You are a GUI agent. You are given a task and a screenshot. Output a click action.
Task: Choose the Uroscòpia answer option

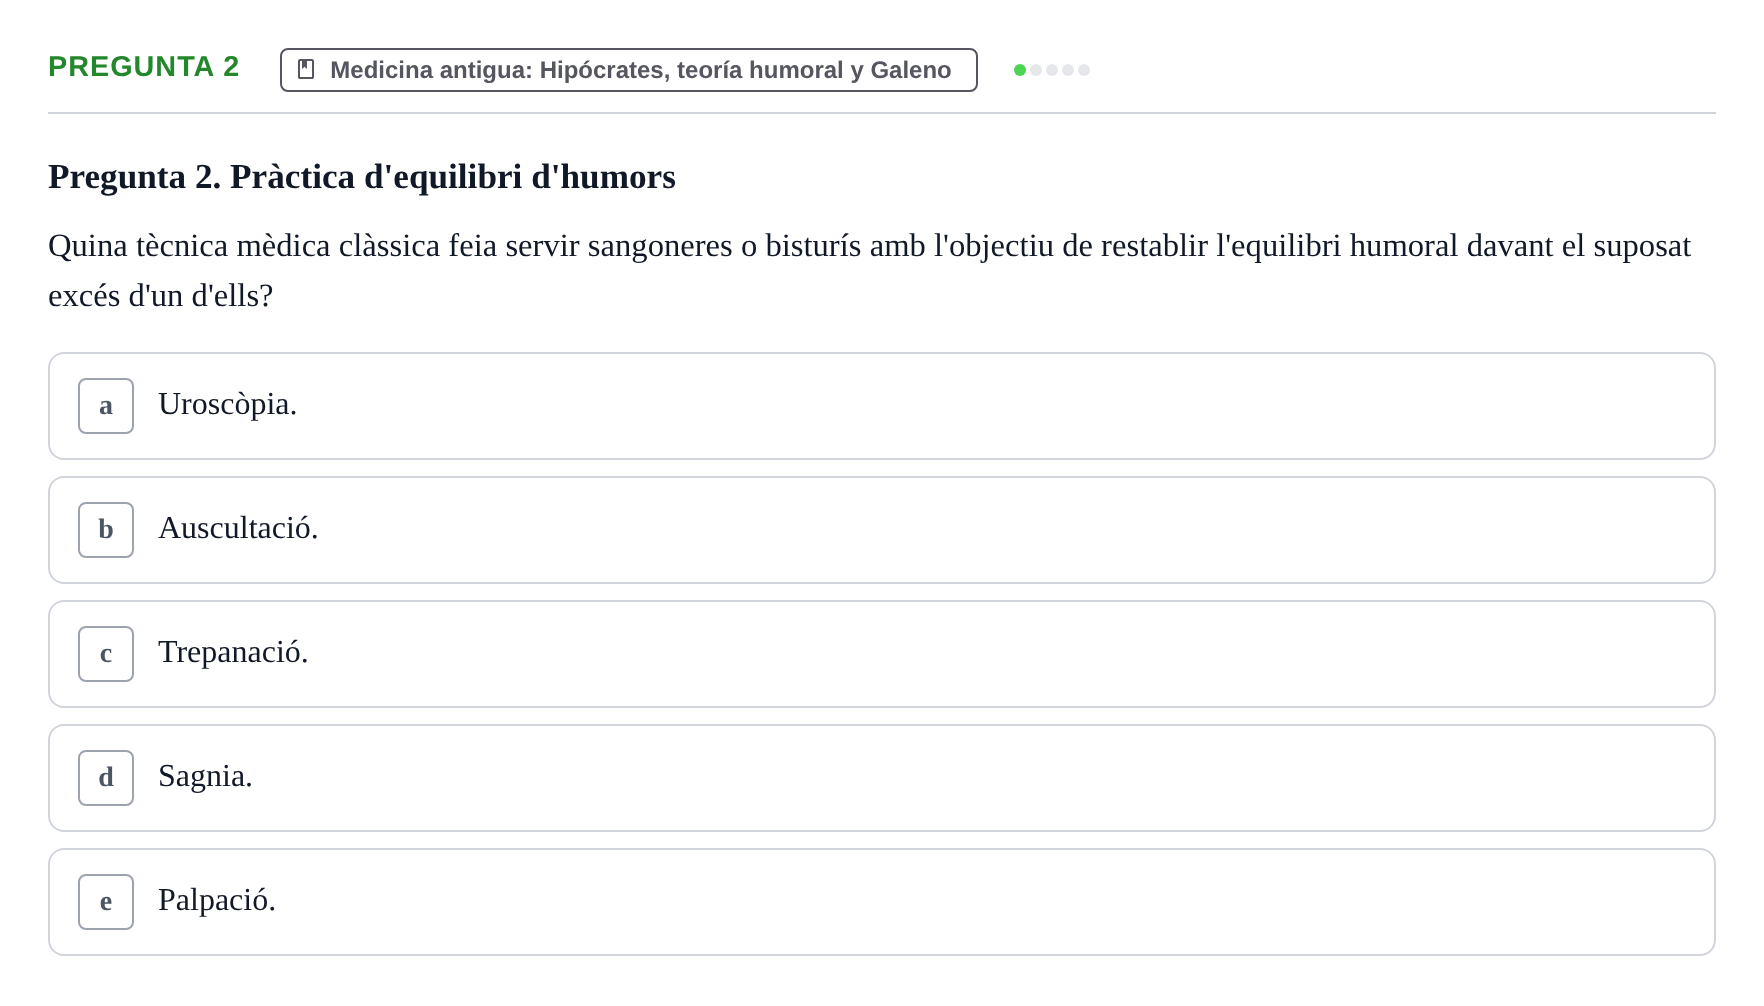882,406
